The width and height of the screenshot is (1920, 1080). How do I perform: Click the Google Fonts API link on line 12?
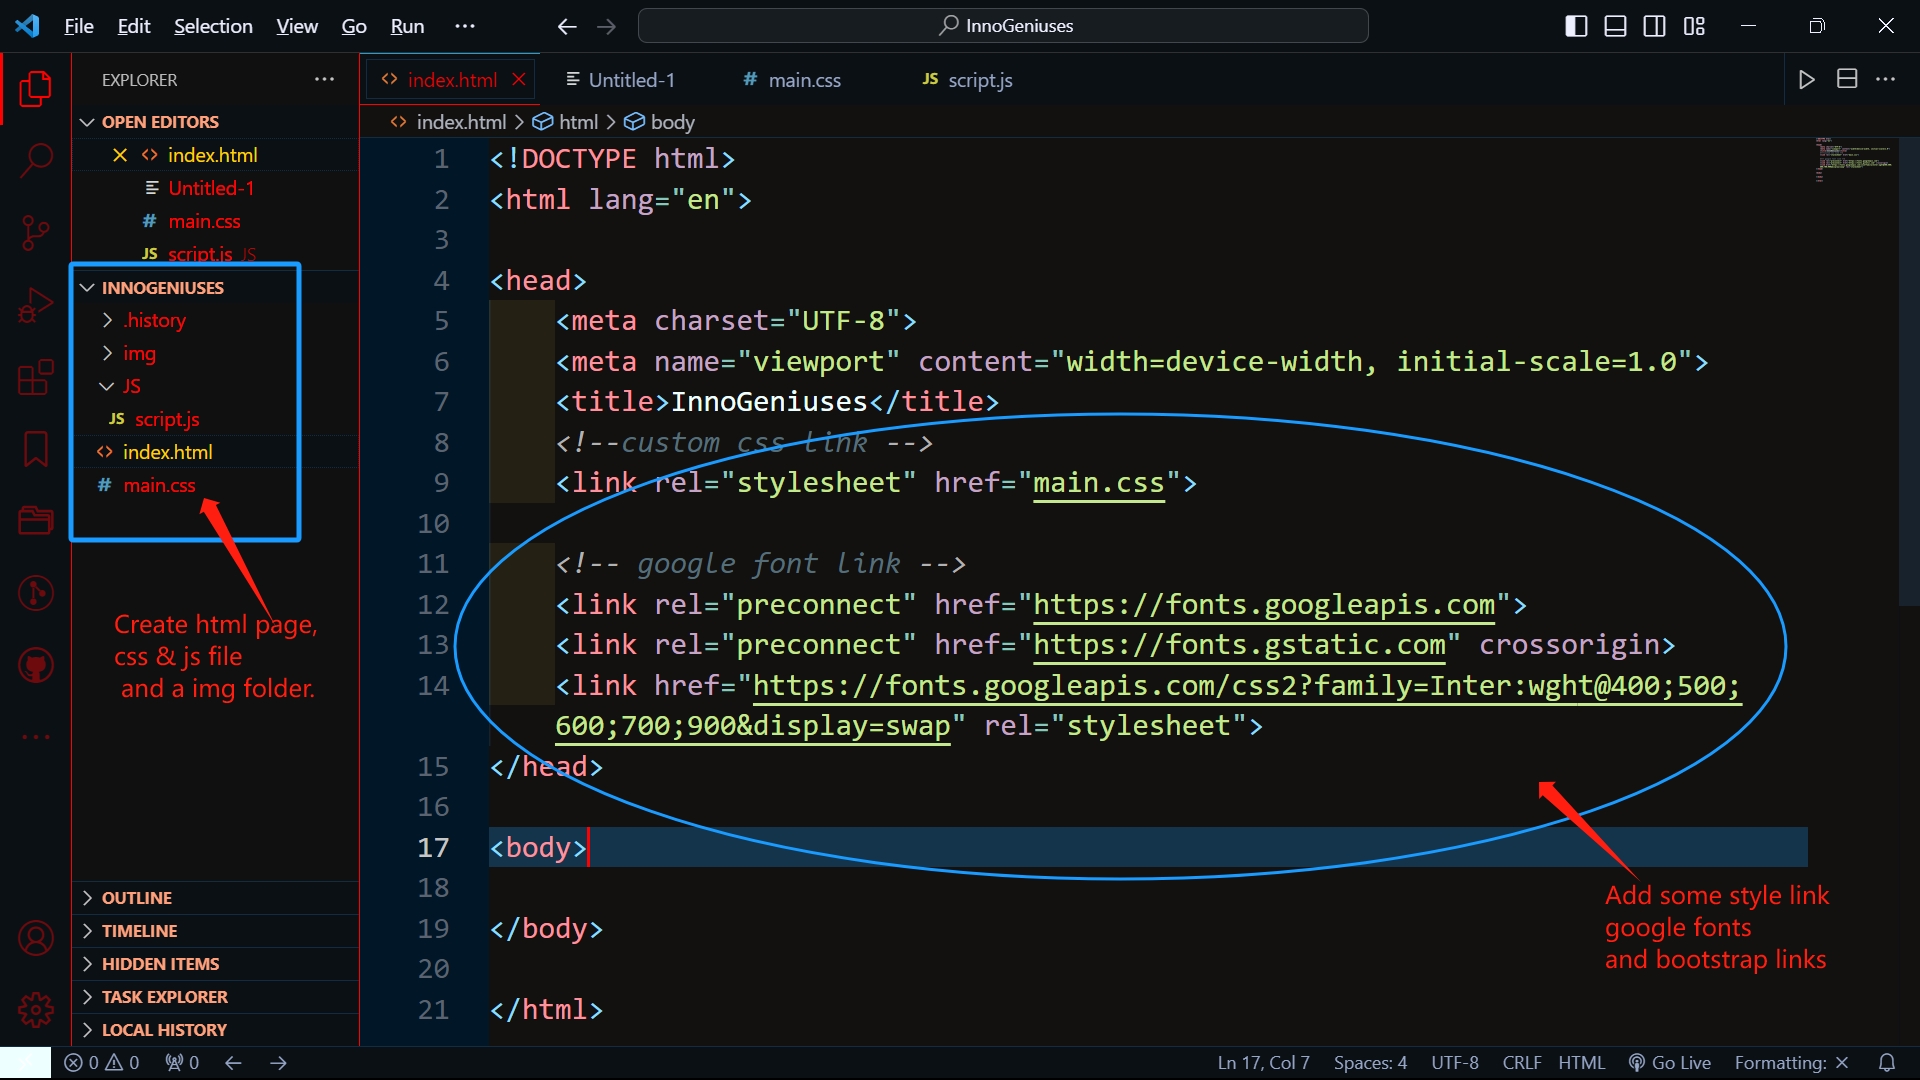click(x=1262, y=604)
